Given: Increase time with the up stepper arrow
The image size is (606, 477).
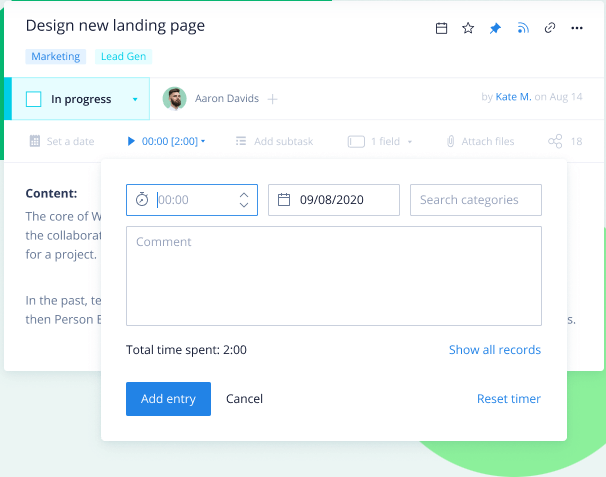Looking at the screenshot, I should (x=243, y=195).
